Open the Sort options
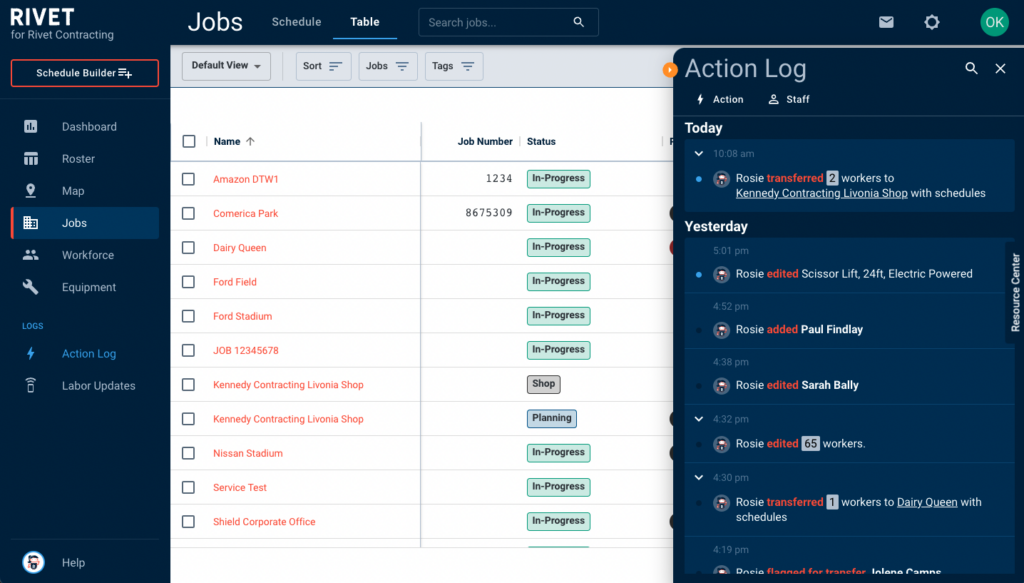1024x583 pixels. [323, 66]
